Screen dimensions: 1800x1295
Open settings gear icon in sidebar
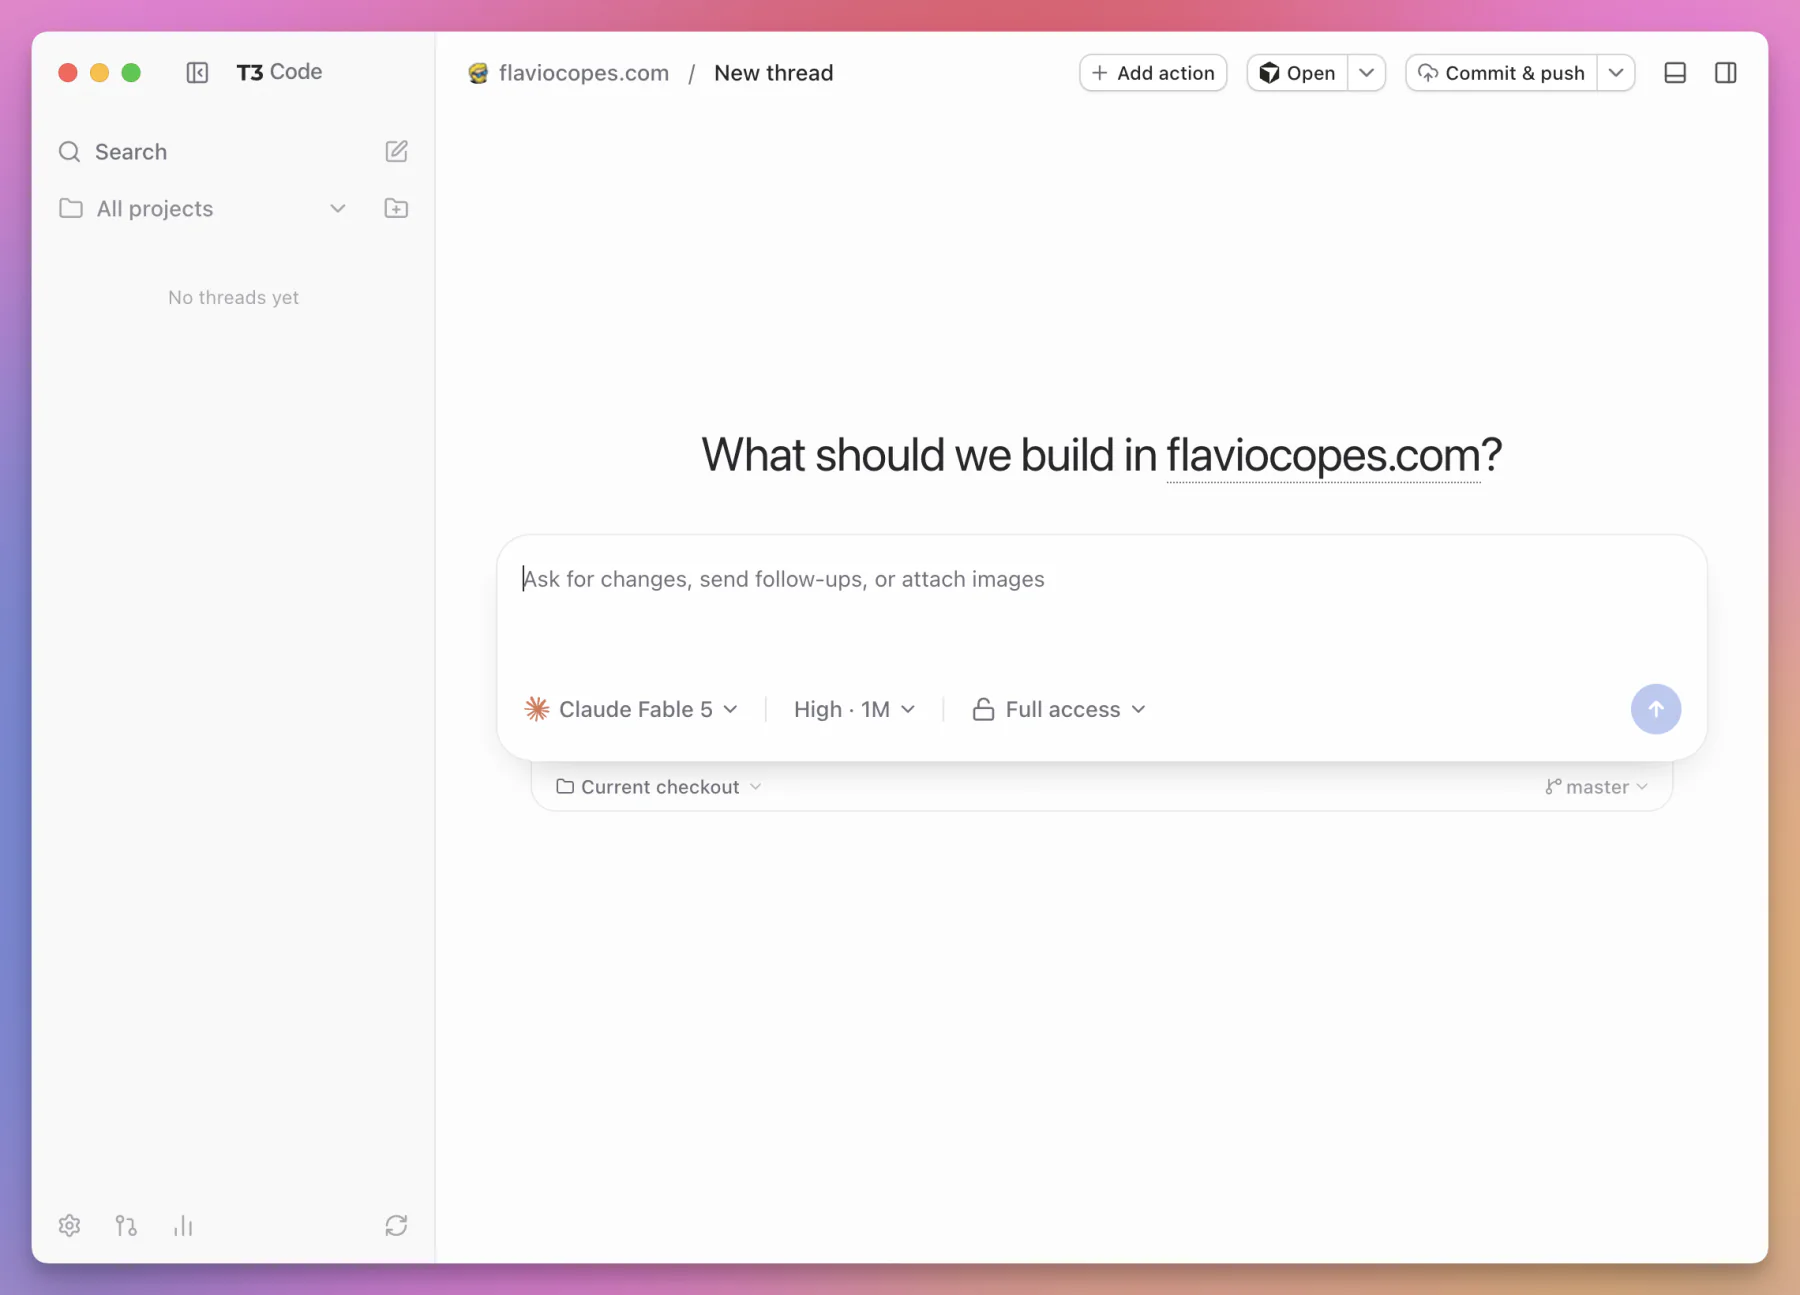[69, 1225]
